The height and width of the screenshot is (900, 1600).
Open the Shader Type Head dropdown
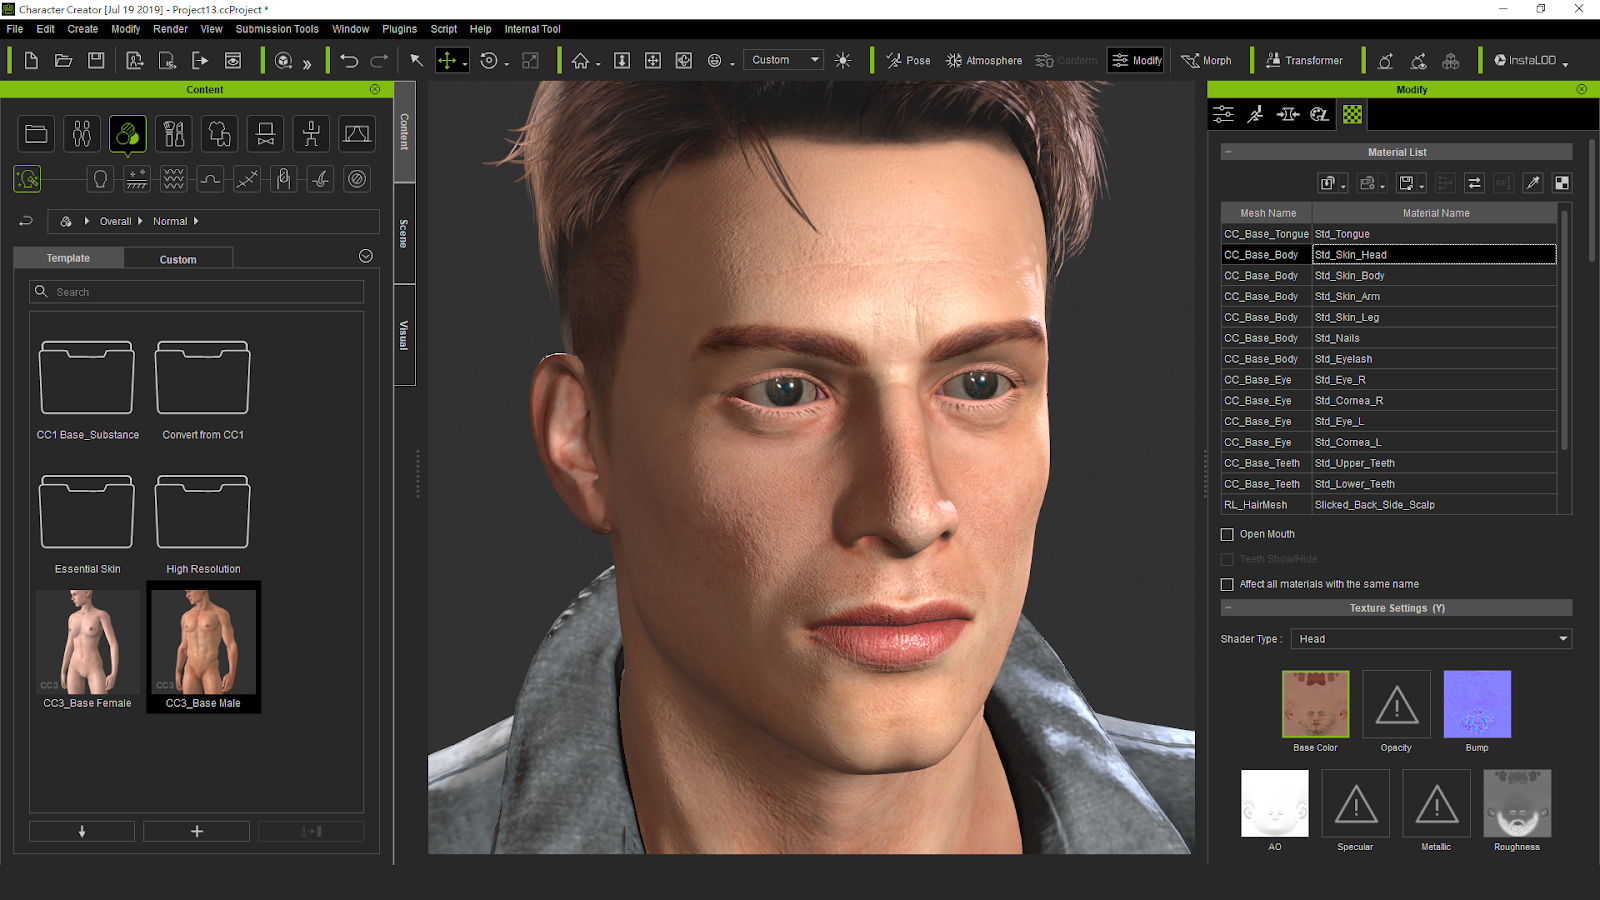pos(1431,639)
